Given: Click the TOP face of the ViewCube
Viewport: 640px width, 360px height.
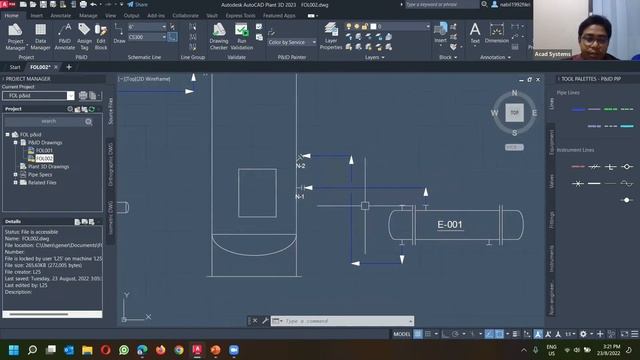Looking at the screenshot, I should (x=514, y=113).
